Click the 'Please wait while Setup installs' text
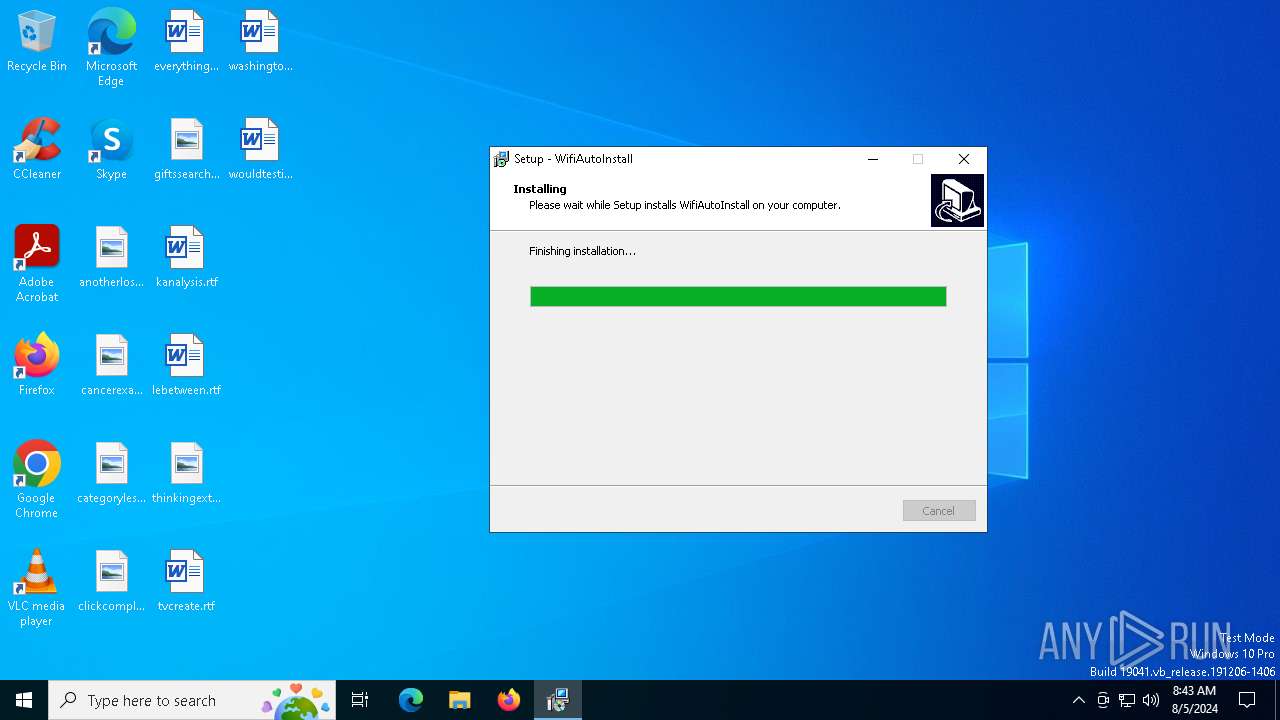 click(x=685, y=205)
